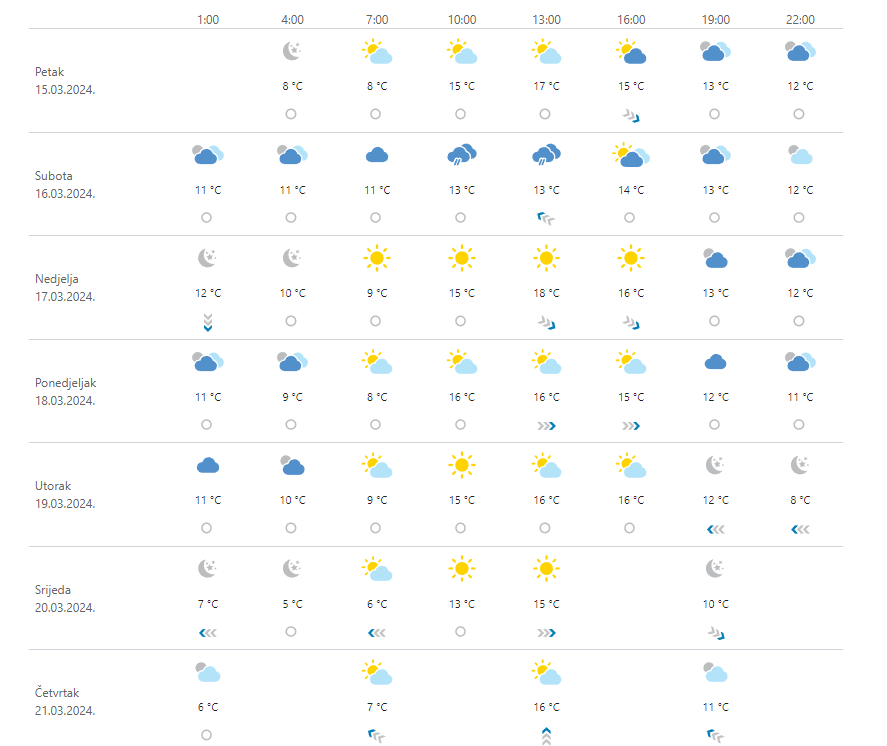
Task: Click Wednesday 4:00 temperature 5 °C
Action: tap(291, 604)
